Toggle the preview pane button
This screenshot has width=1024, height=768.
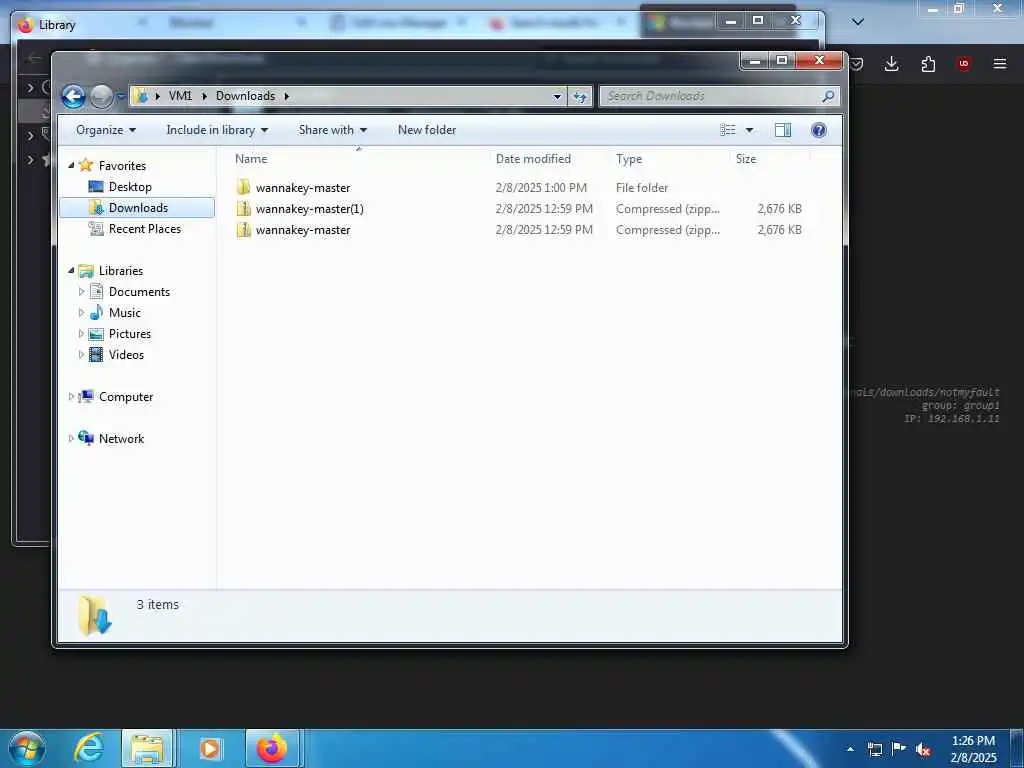tap(782, 130)
